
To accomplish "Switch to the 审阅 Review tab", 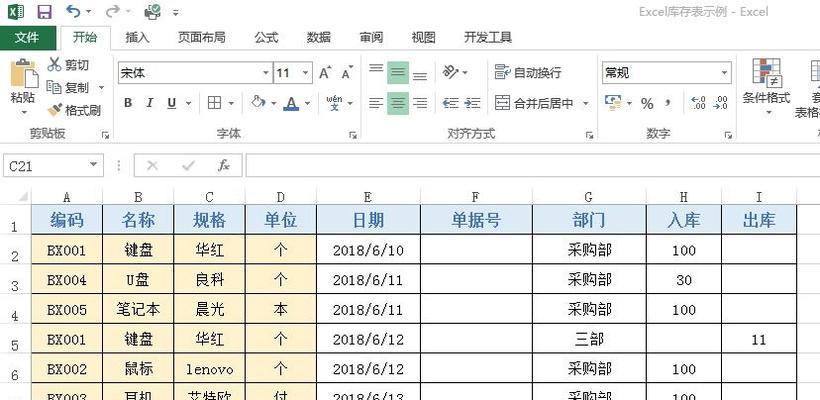I will pos(371,38).
